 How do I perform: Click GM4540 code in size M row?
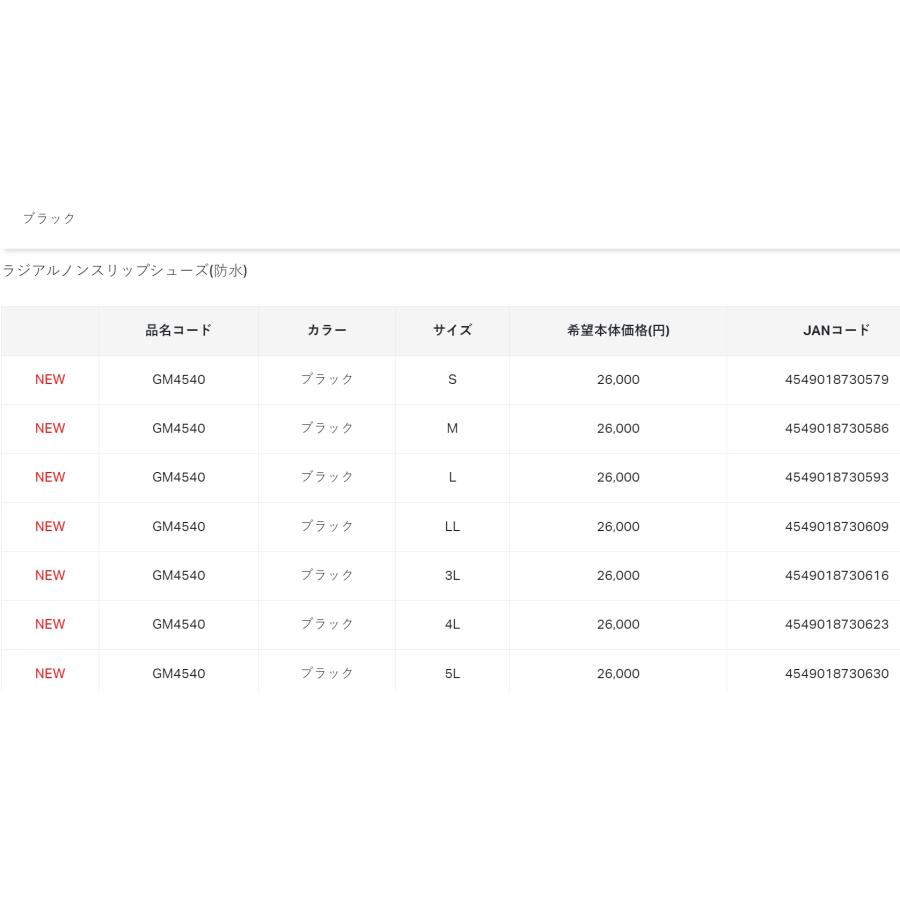coord(179,428)
